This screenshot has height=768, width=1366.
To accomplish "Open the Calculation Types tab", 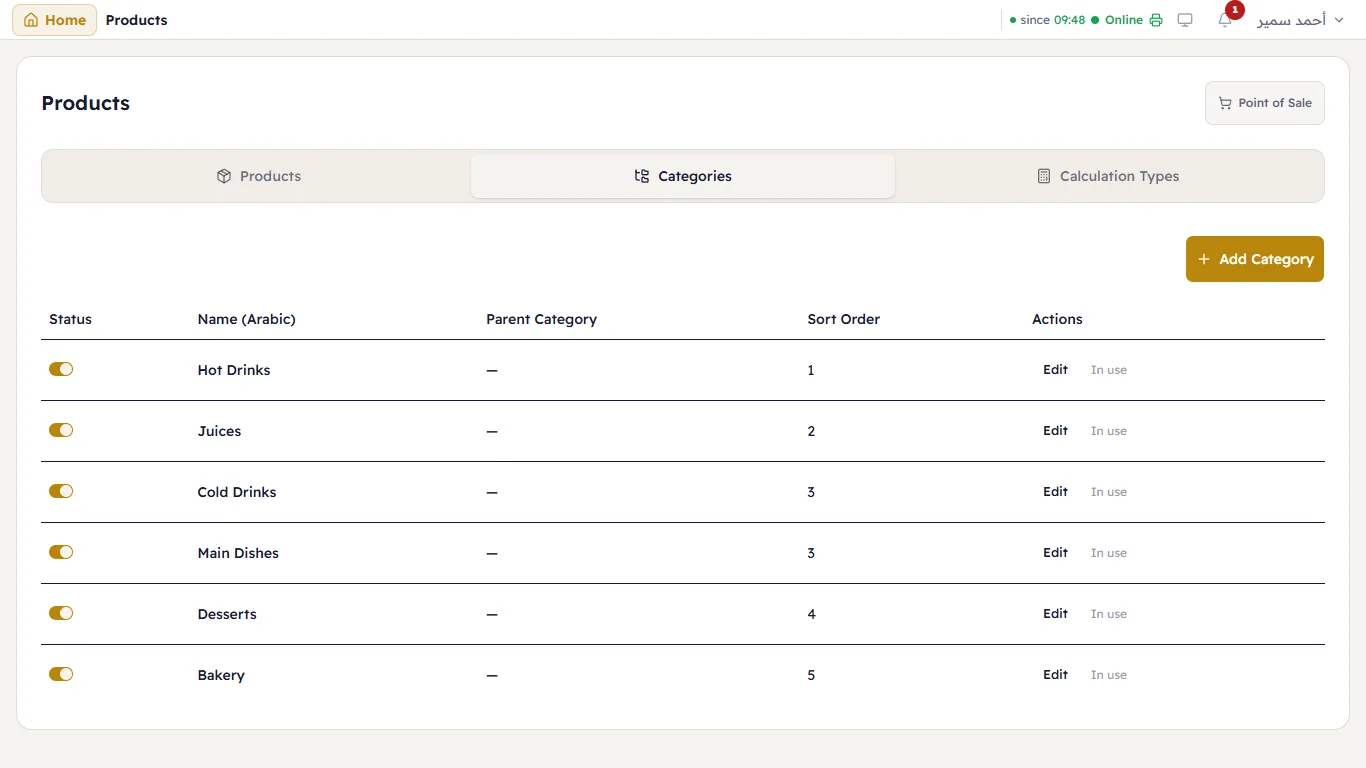I will tap(1108, 176).
